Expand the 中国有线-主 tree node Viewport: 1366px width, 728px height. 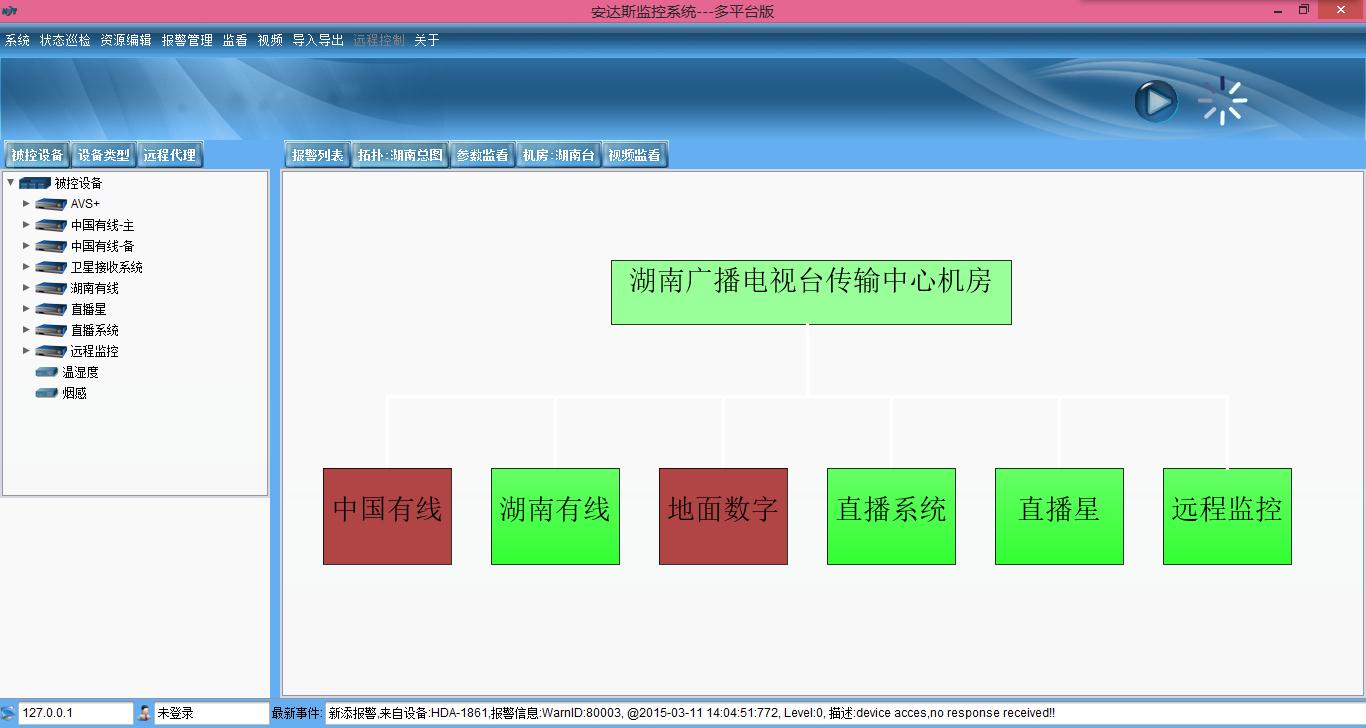[x=26, y=224]
